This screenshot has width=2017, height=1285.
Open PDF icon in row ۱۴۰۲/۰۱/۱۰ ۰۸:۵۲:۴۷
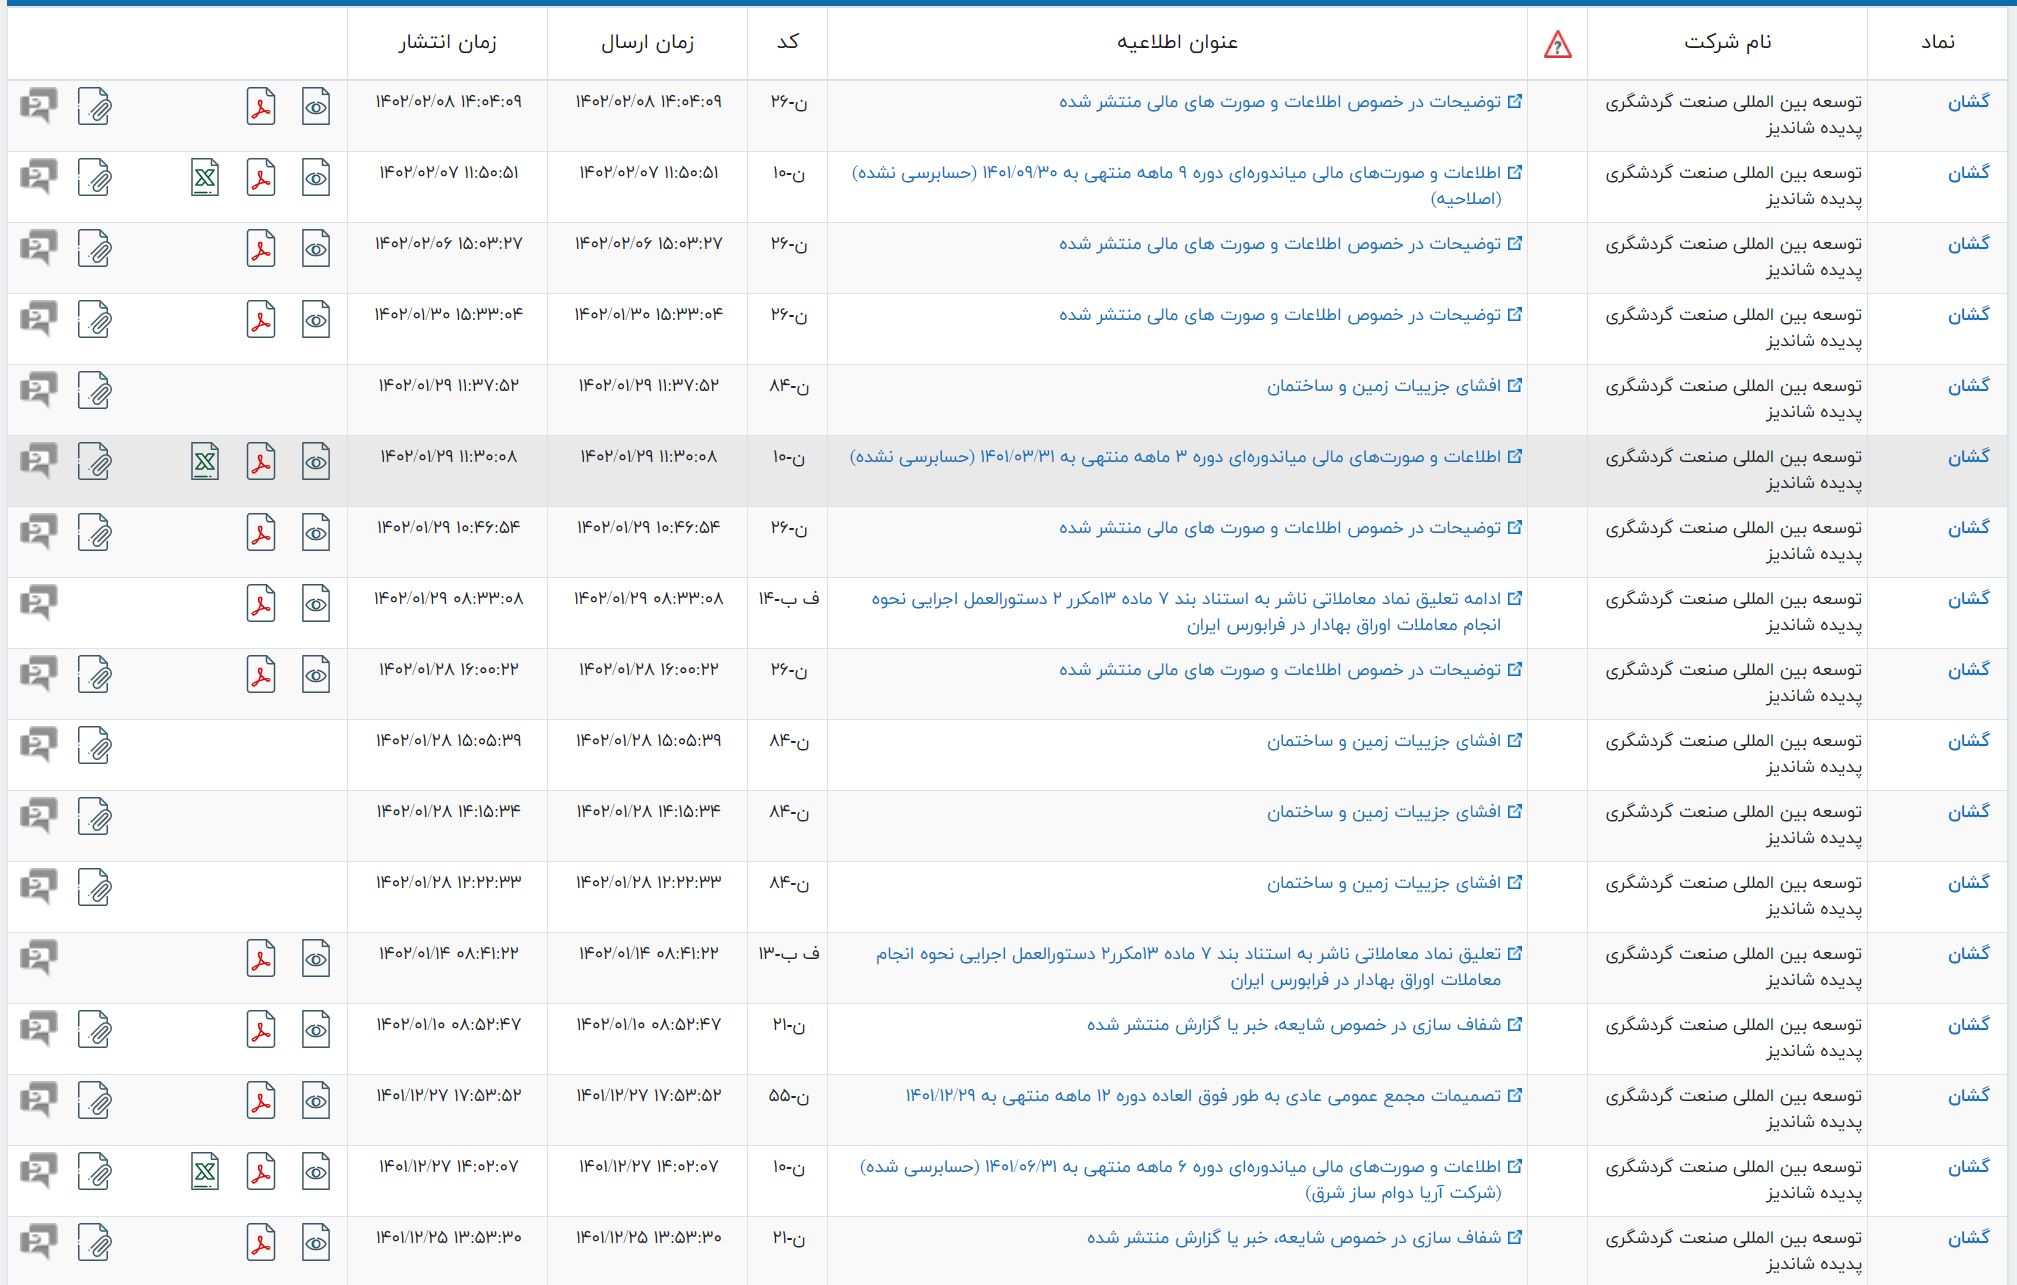click(261, 1030)
